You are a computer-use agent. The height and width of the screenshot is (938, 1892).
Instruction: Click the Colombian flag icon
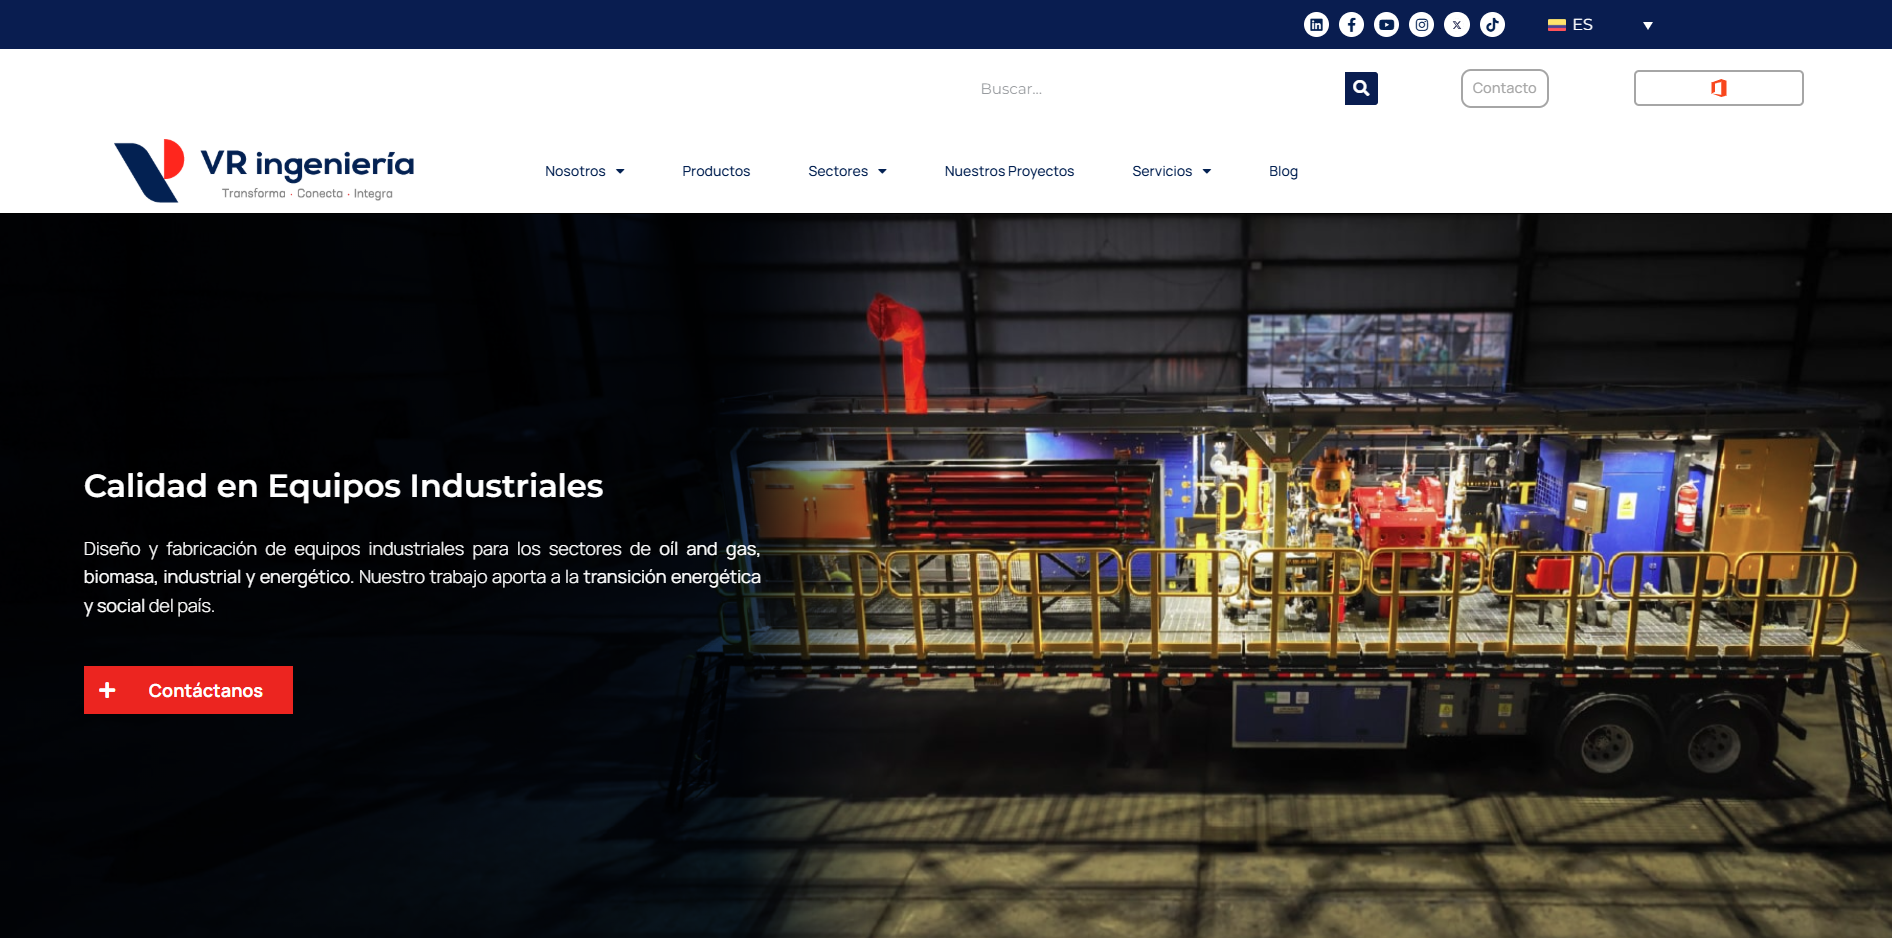click(x=1556, y=25)
